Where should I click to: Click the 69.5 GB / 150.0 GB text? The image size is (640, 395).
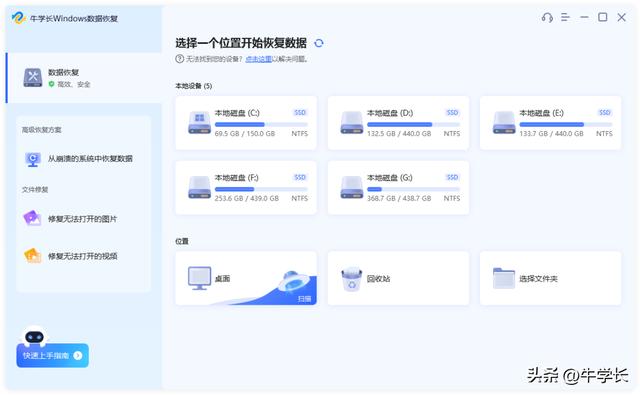click(245, 133)
